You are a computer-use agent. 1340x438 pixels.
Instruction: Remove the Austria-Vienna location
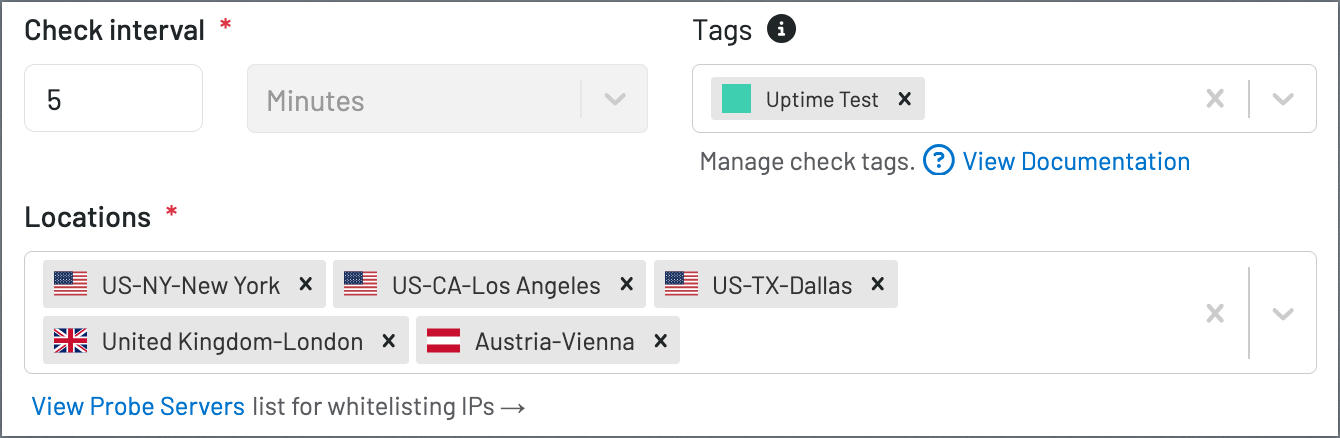[660, 341]
